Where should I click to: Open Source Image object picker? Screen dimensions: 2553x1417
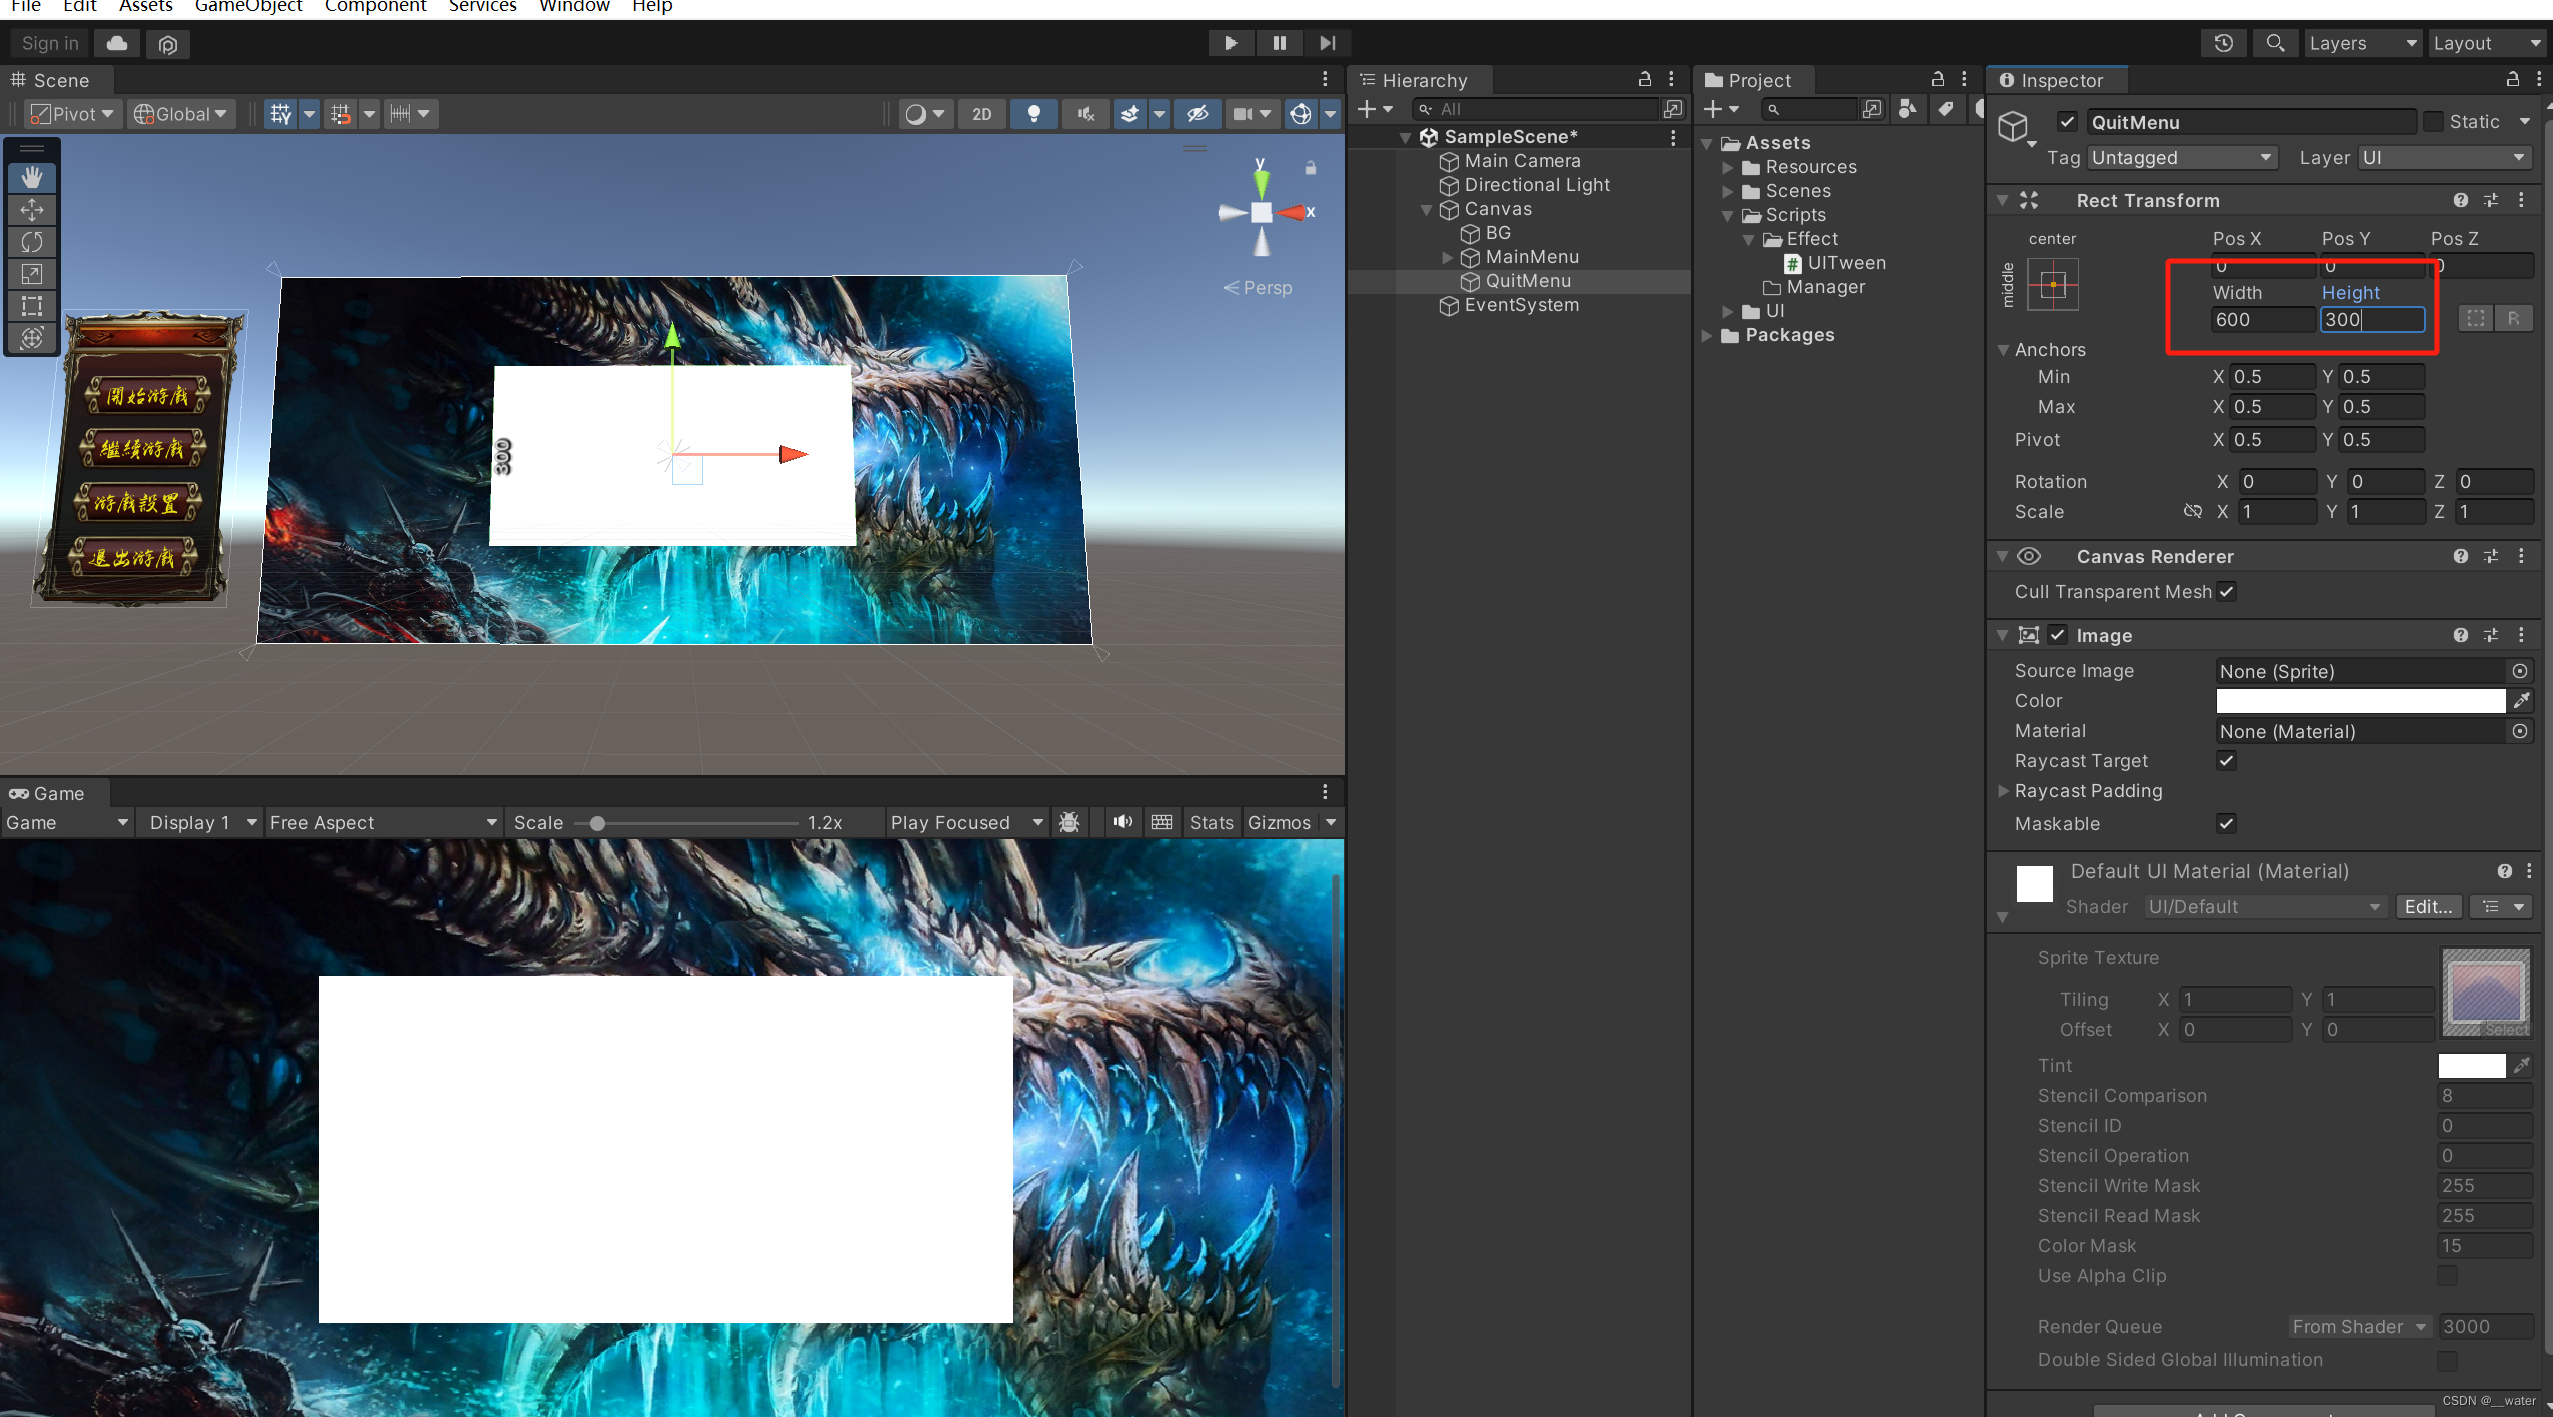point(2520,671)
